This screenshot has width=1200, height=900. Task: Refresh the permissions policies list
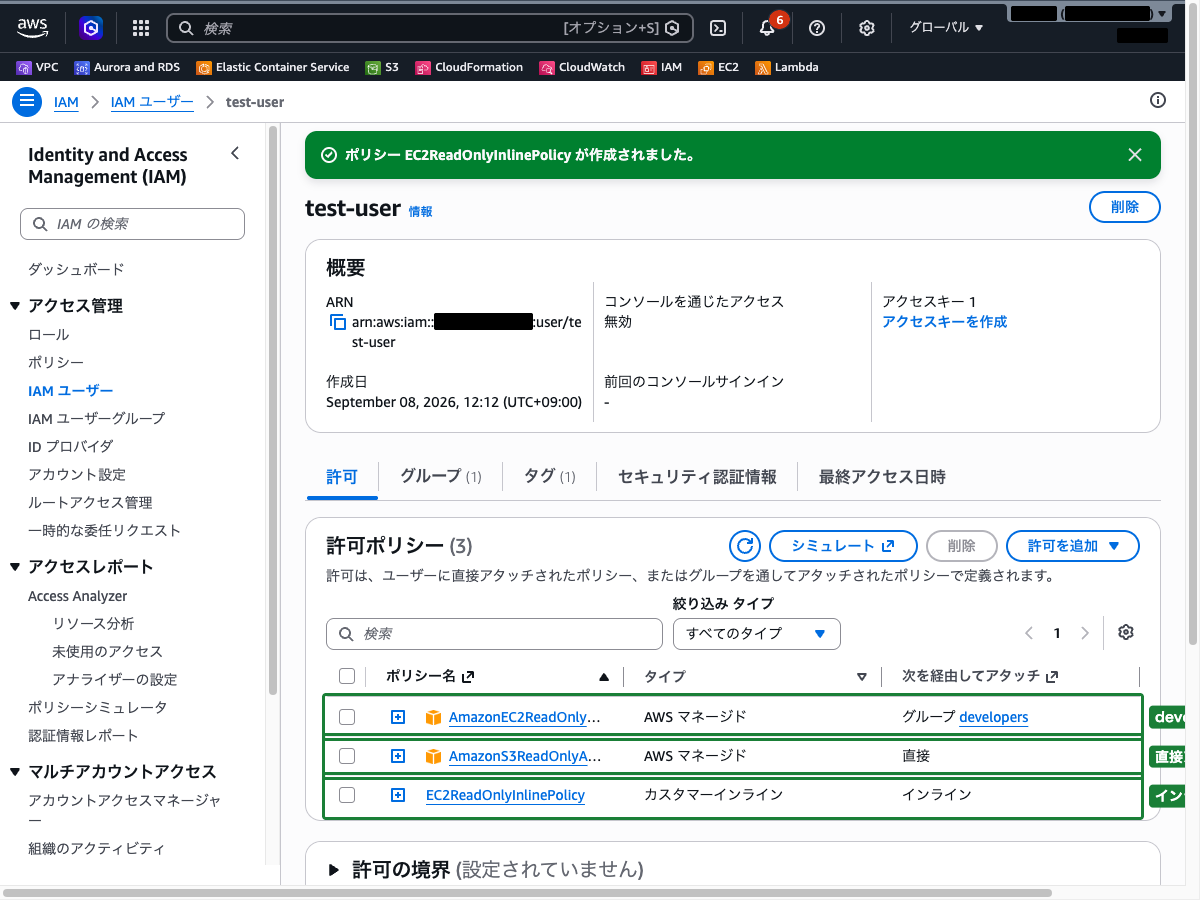click(744, 546)
